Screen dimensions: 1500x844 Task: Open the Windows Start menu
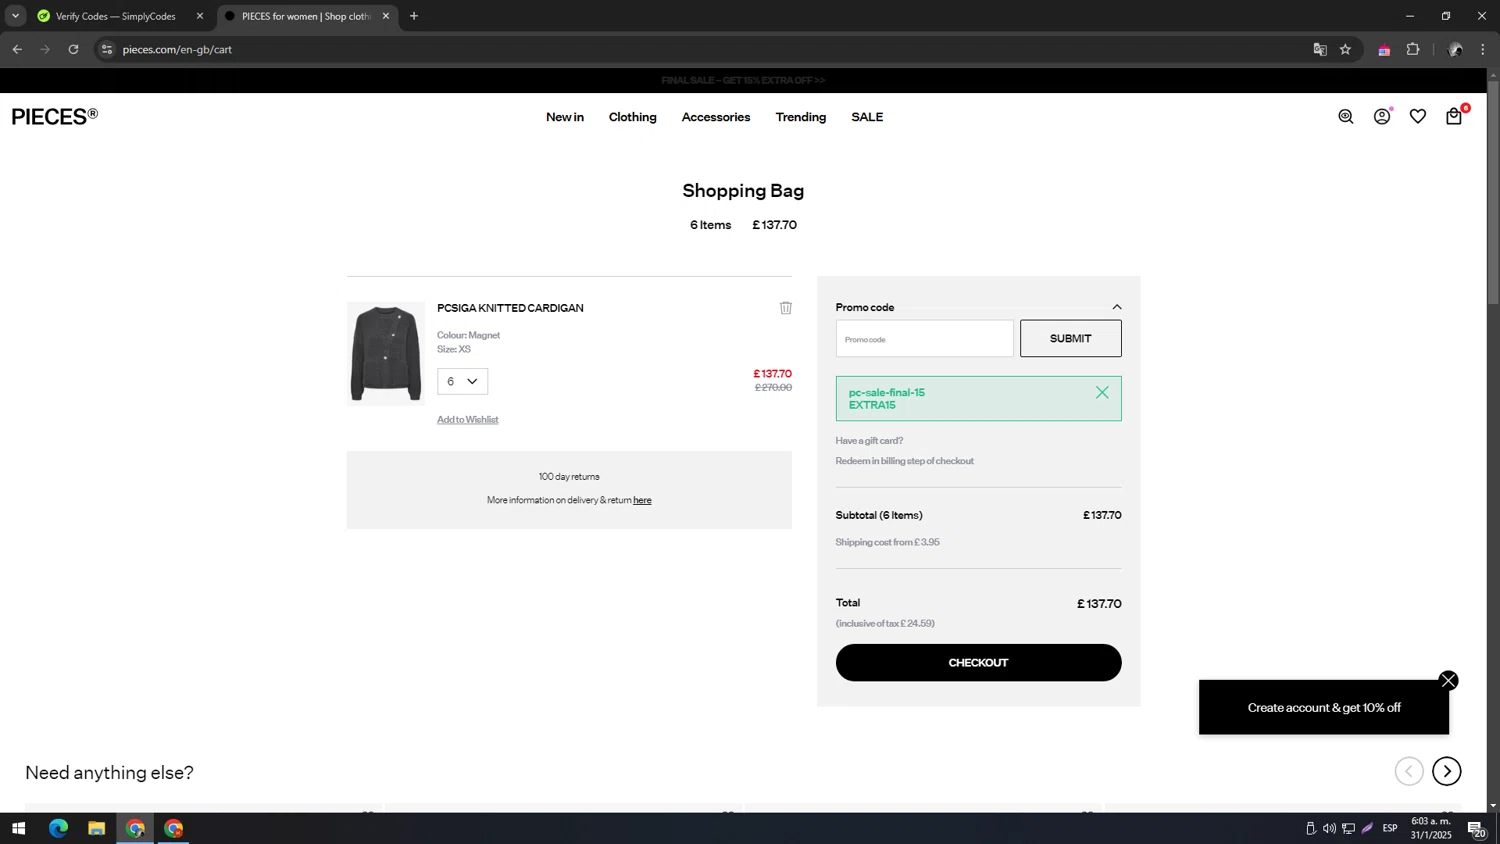click(x=18, y=828)
